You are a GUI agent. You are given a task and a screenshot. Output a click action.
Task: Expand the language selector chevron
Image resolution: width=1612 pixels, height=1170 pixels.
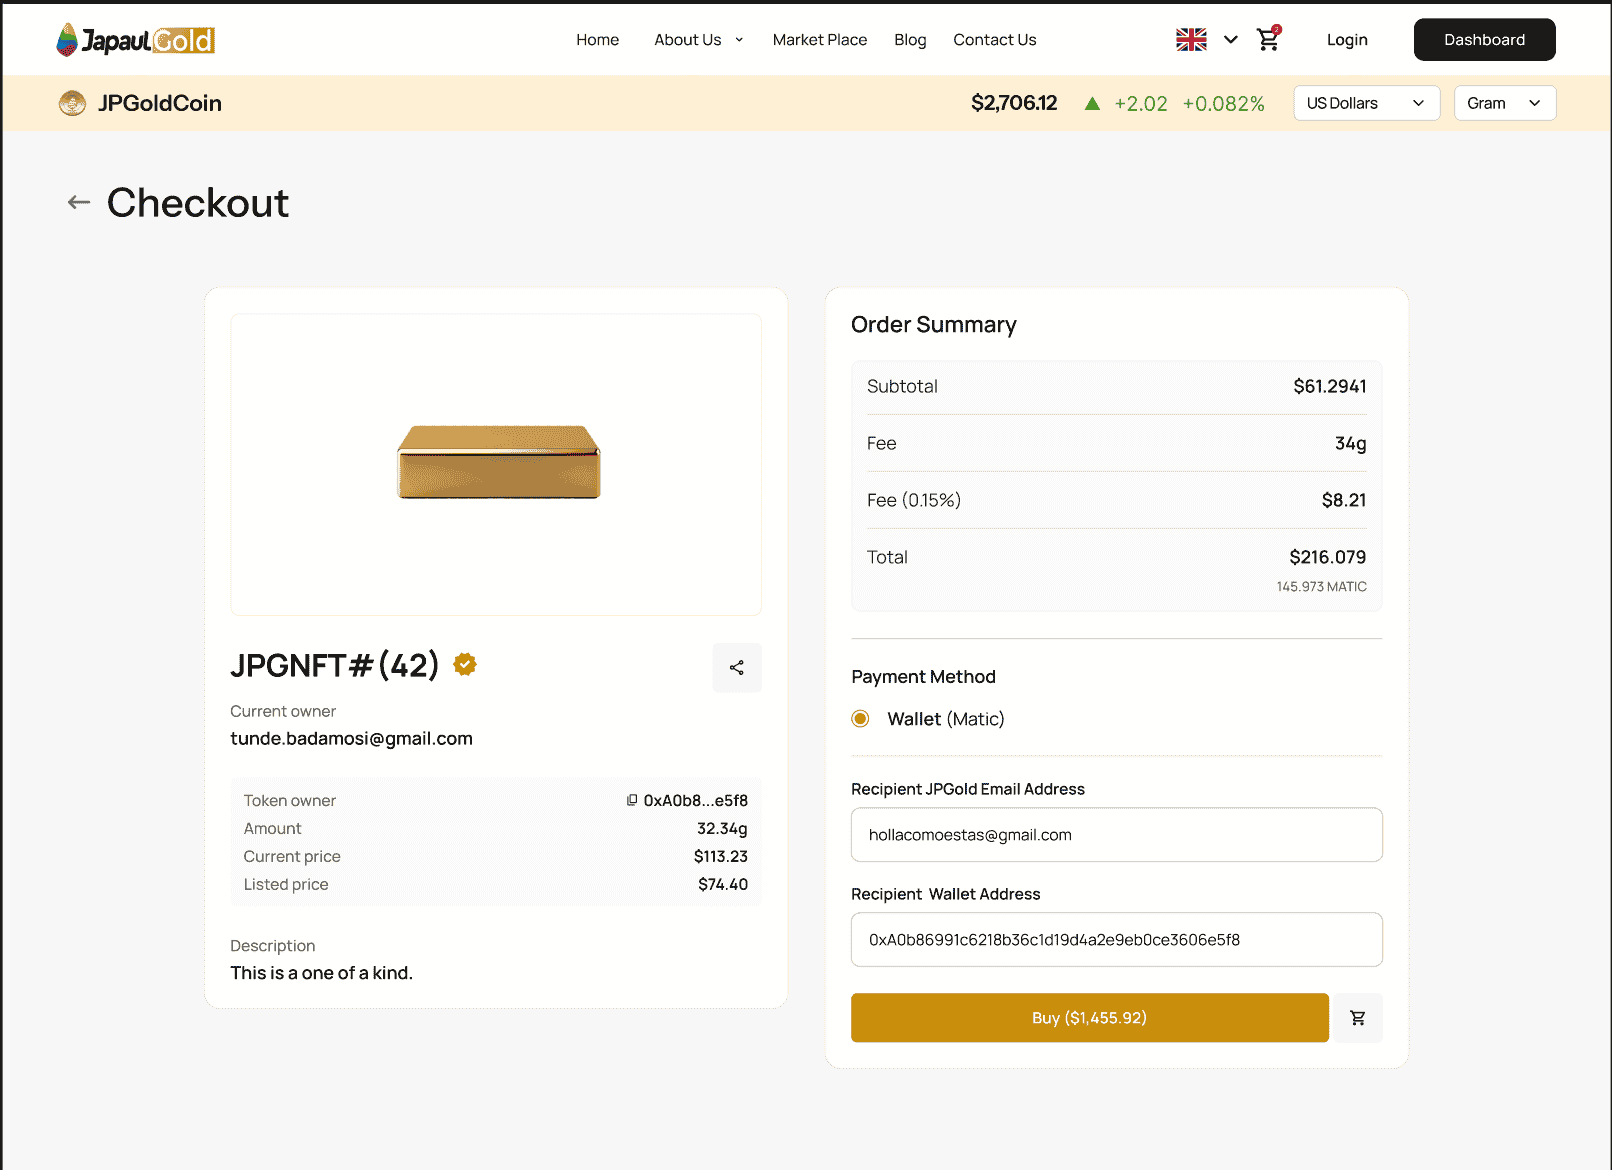pyautogui.click(x=1231, y=40)
